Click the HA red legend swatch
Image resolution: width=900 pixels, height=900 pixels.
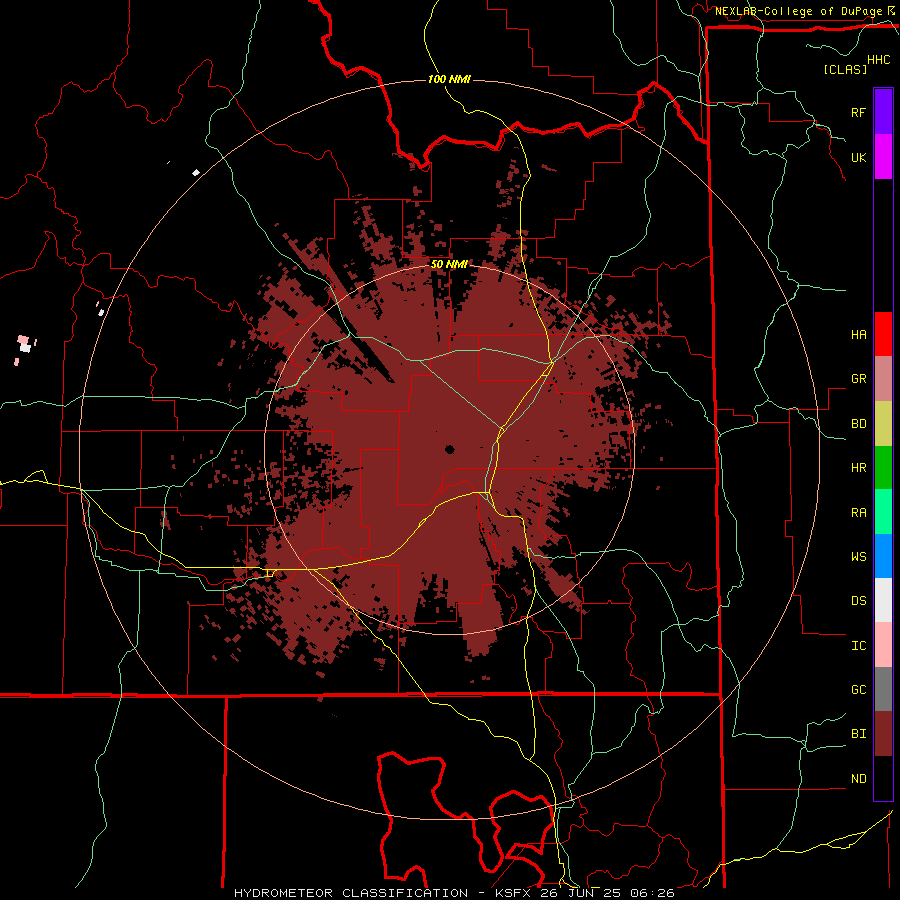click(883, 334)
